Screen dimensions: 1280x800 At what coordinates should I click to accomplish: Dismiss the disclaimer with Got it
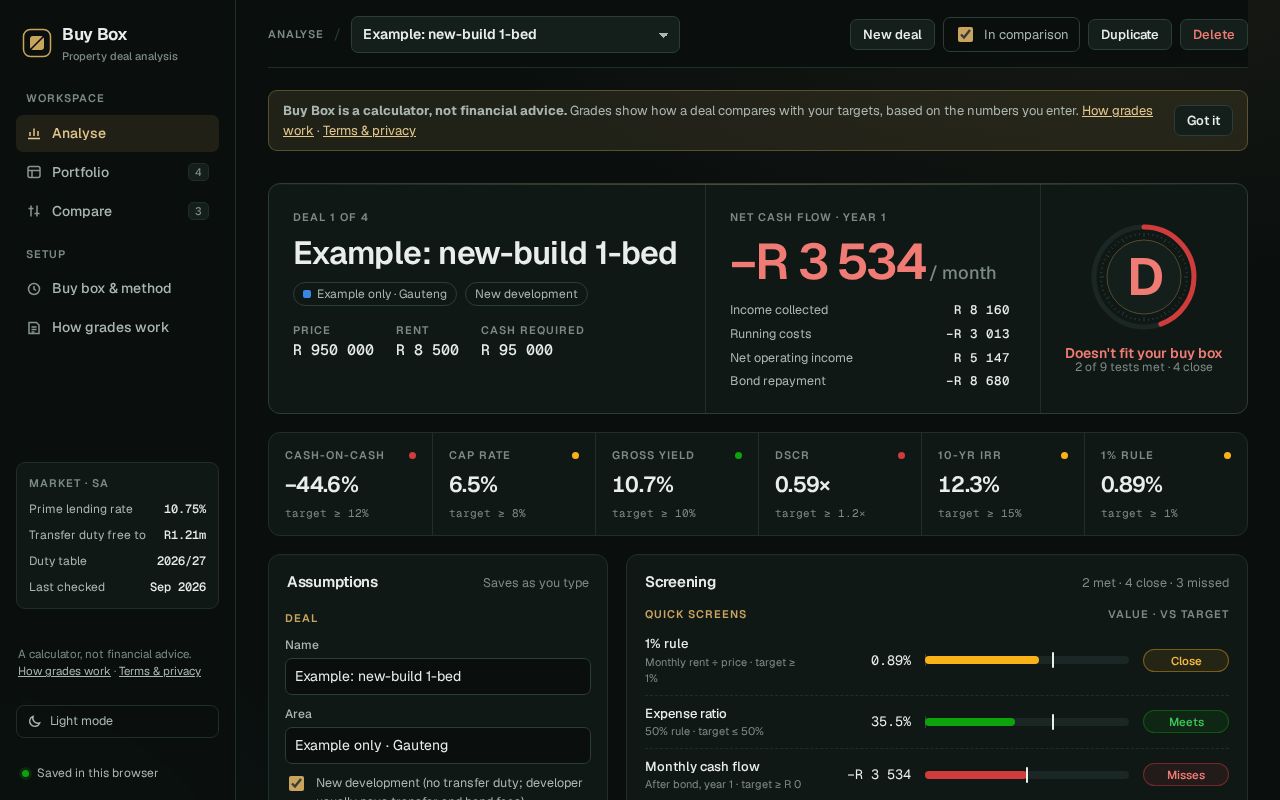click(1203, 121)
